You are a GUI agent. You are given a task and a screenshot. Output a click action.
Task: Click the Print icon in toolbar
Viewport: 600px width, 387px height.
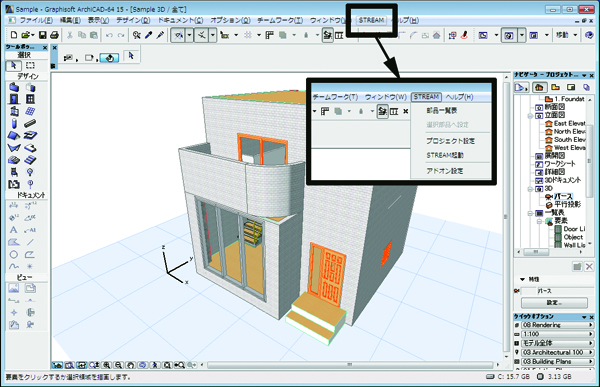pyautogui.click(x=54, y=35)
